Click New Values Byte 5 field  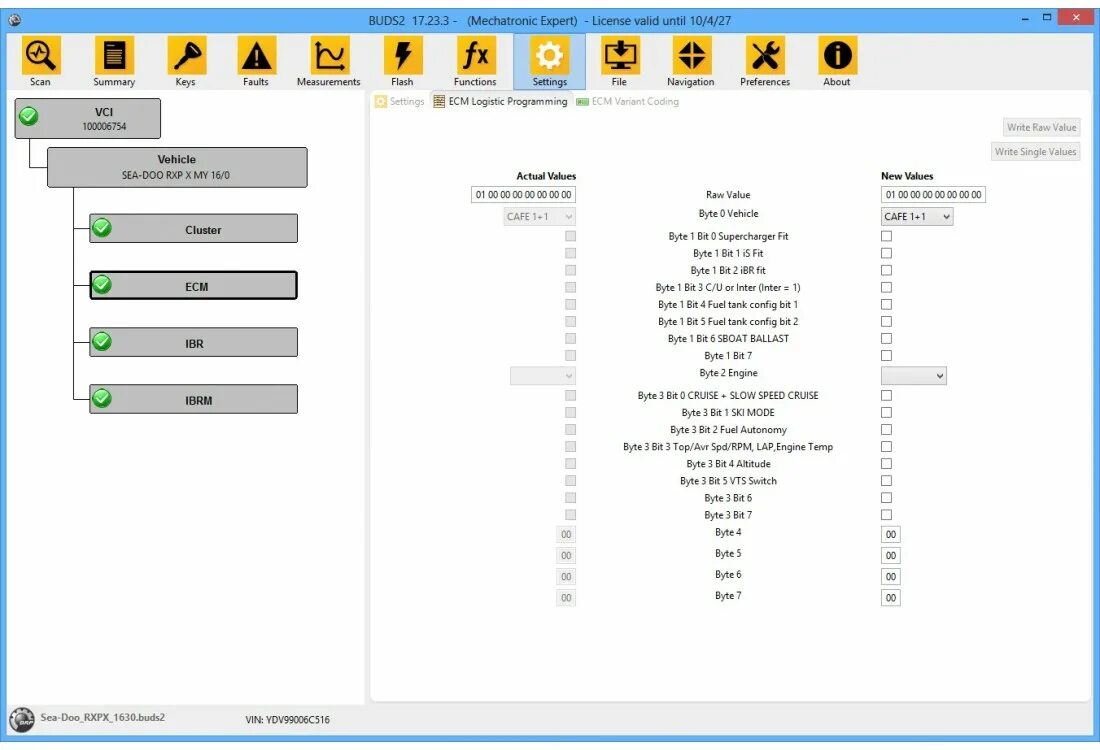pyautogui.click(x=890, y=556)
